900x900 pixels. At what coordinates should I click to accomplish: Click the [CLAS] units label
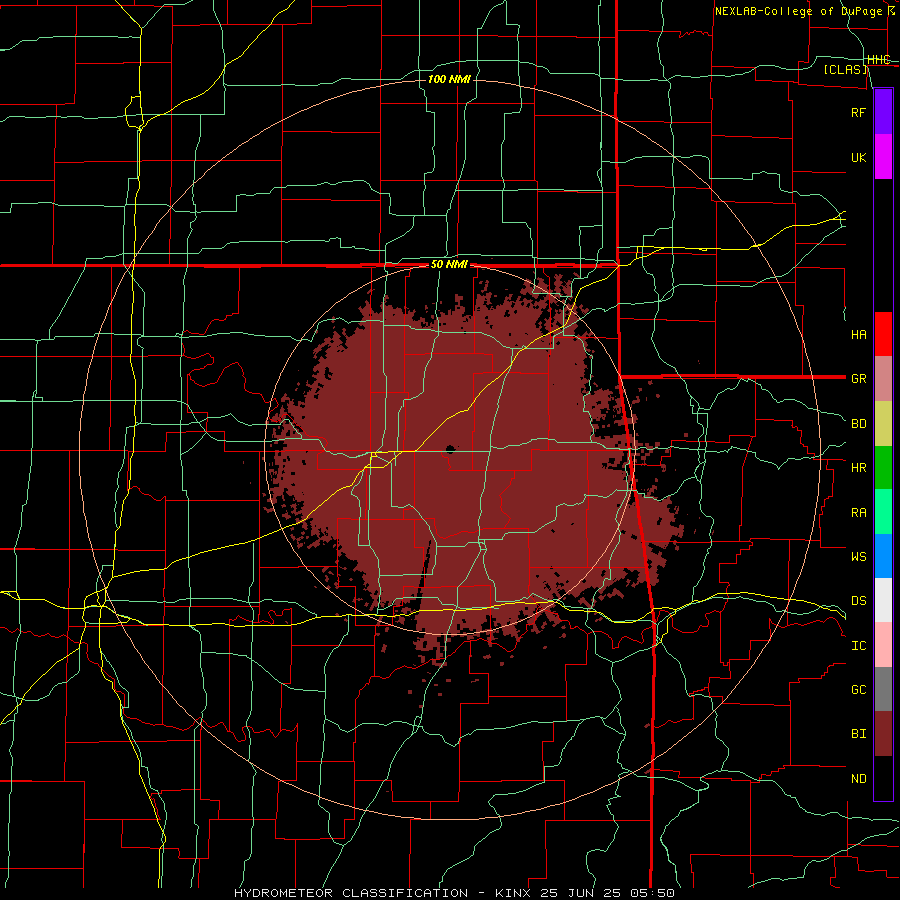(845, 69)
